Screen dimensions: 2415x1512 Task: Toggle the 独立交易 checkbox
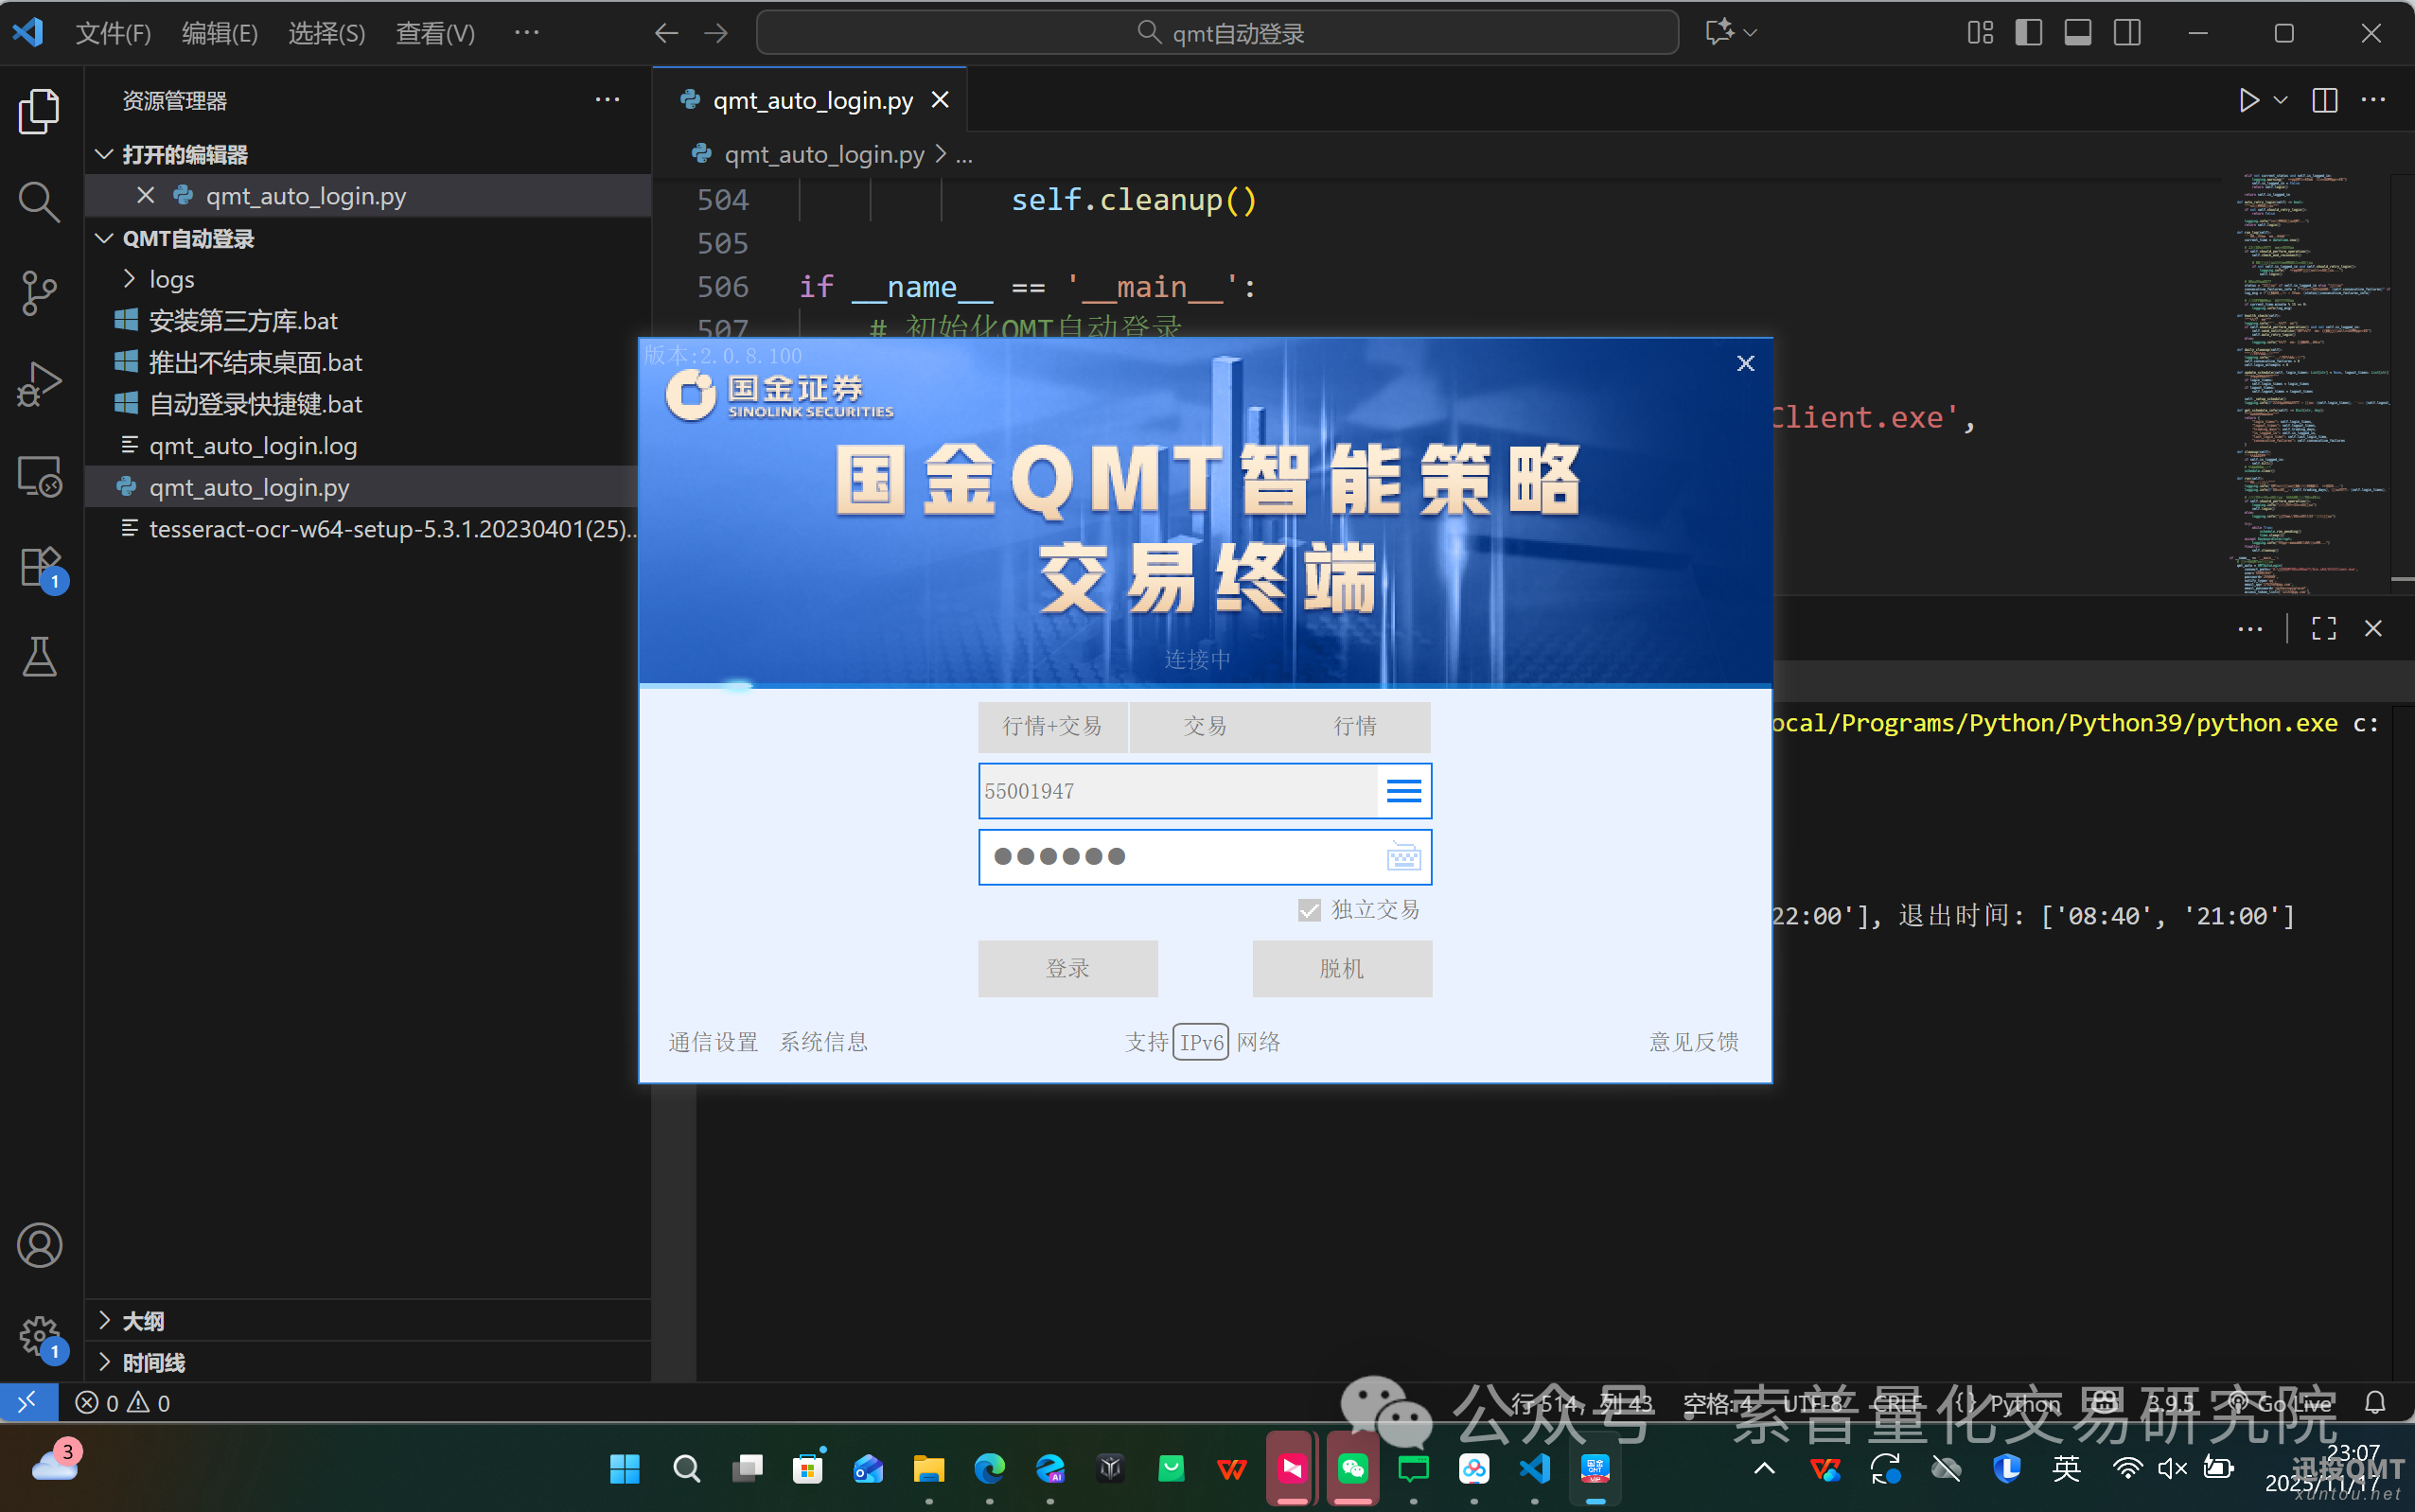(x=1308, y=910)
